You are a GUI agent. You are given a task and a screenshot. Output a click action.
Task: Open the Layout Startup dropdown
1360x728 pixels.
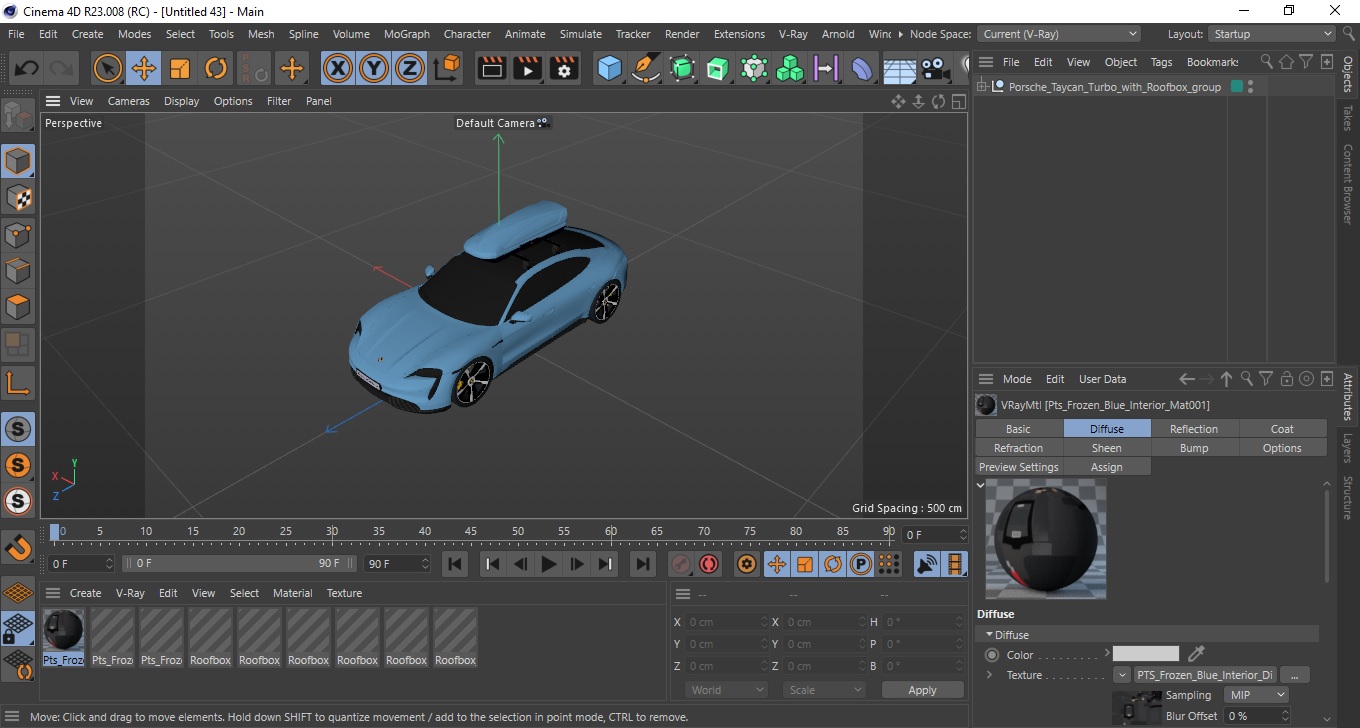pos(1272,34)
